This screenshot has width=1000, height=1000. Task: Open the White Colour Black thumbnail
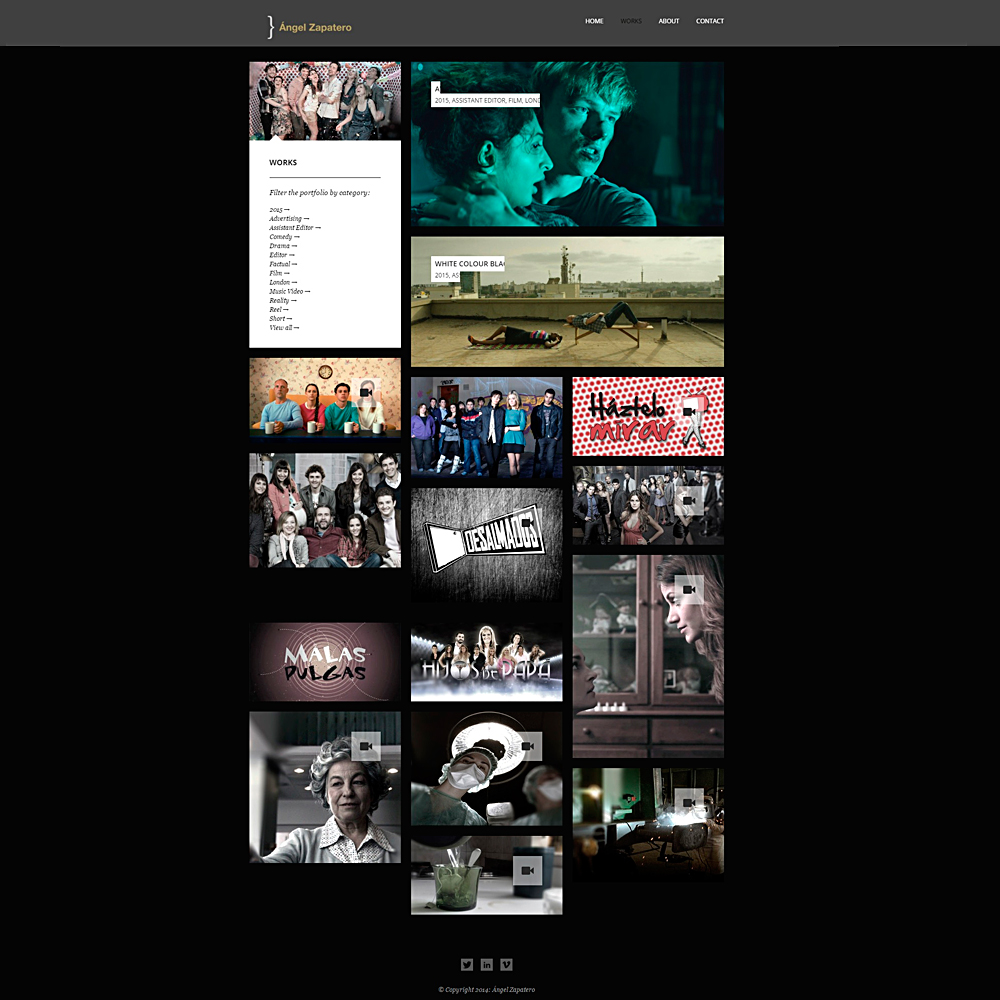tap(567, 301)
